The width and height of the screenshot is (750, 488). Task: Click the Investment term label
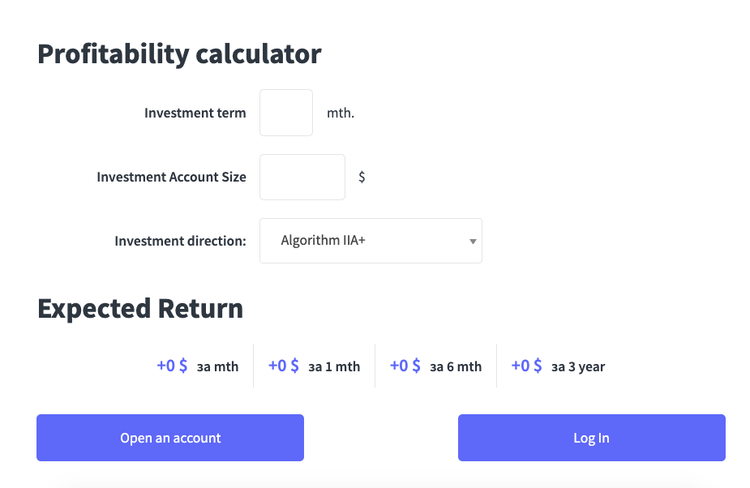click(195, 113)
